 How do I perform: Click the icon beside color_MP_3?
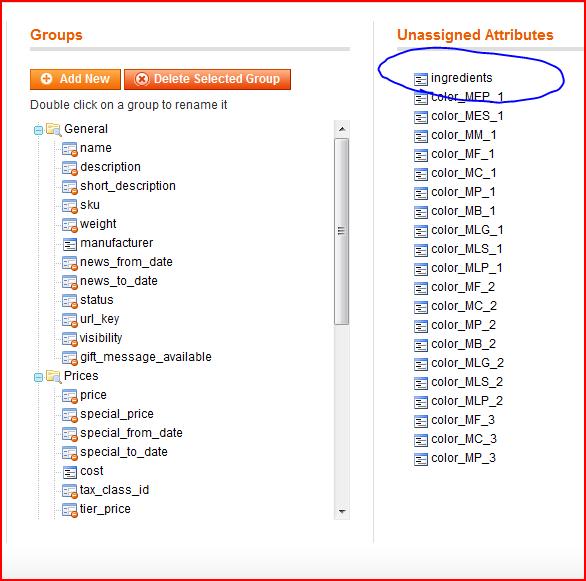coord(420,459)
